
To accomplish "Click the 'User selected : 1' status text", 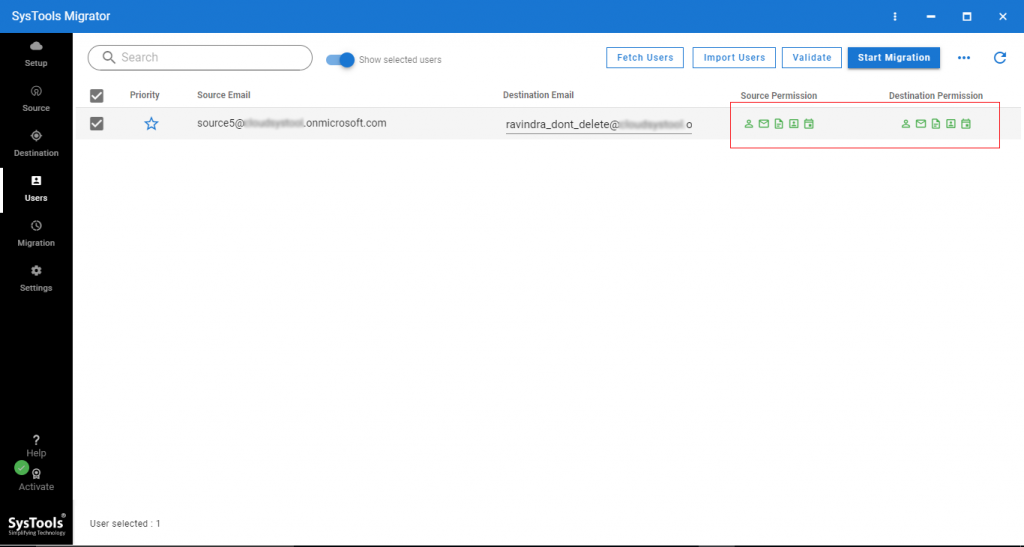I will [x=125, y=524].
